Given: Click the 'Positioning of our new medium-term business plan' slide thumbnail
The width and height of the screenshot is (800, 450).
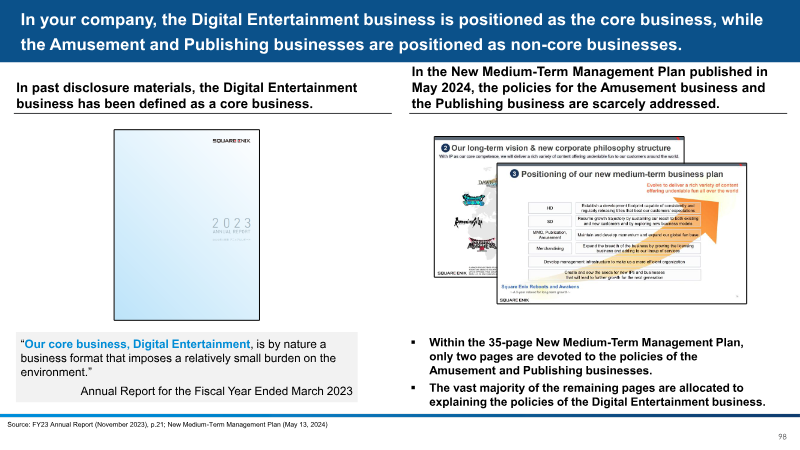Looking at the screenshot, I should pyautogui.click(x=621, y=234).
